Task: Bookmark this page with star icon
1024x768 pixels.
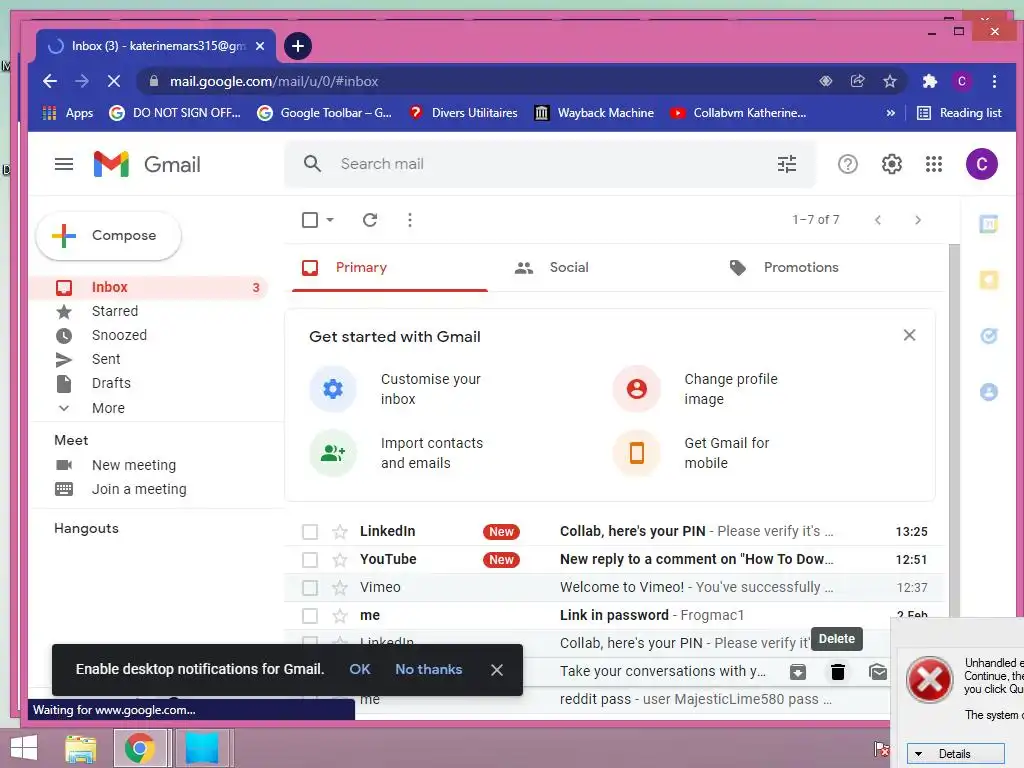Action: pos(889,81)
